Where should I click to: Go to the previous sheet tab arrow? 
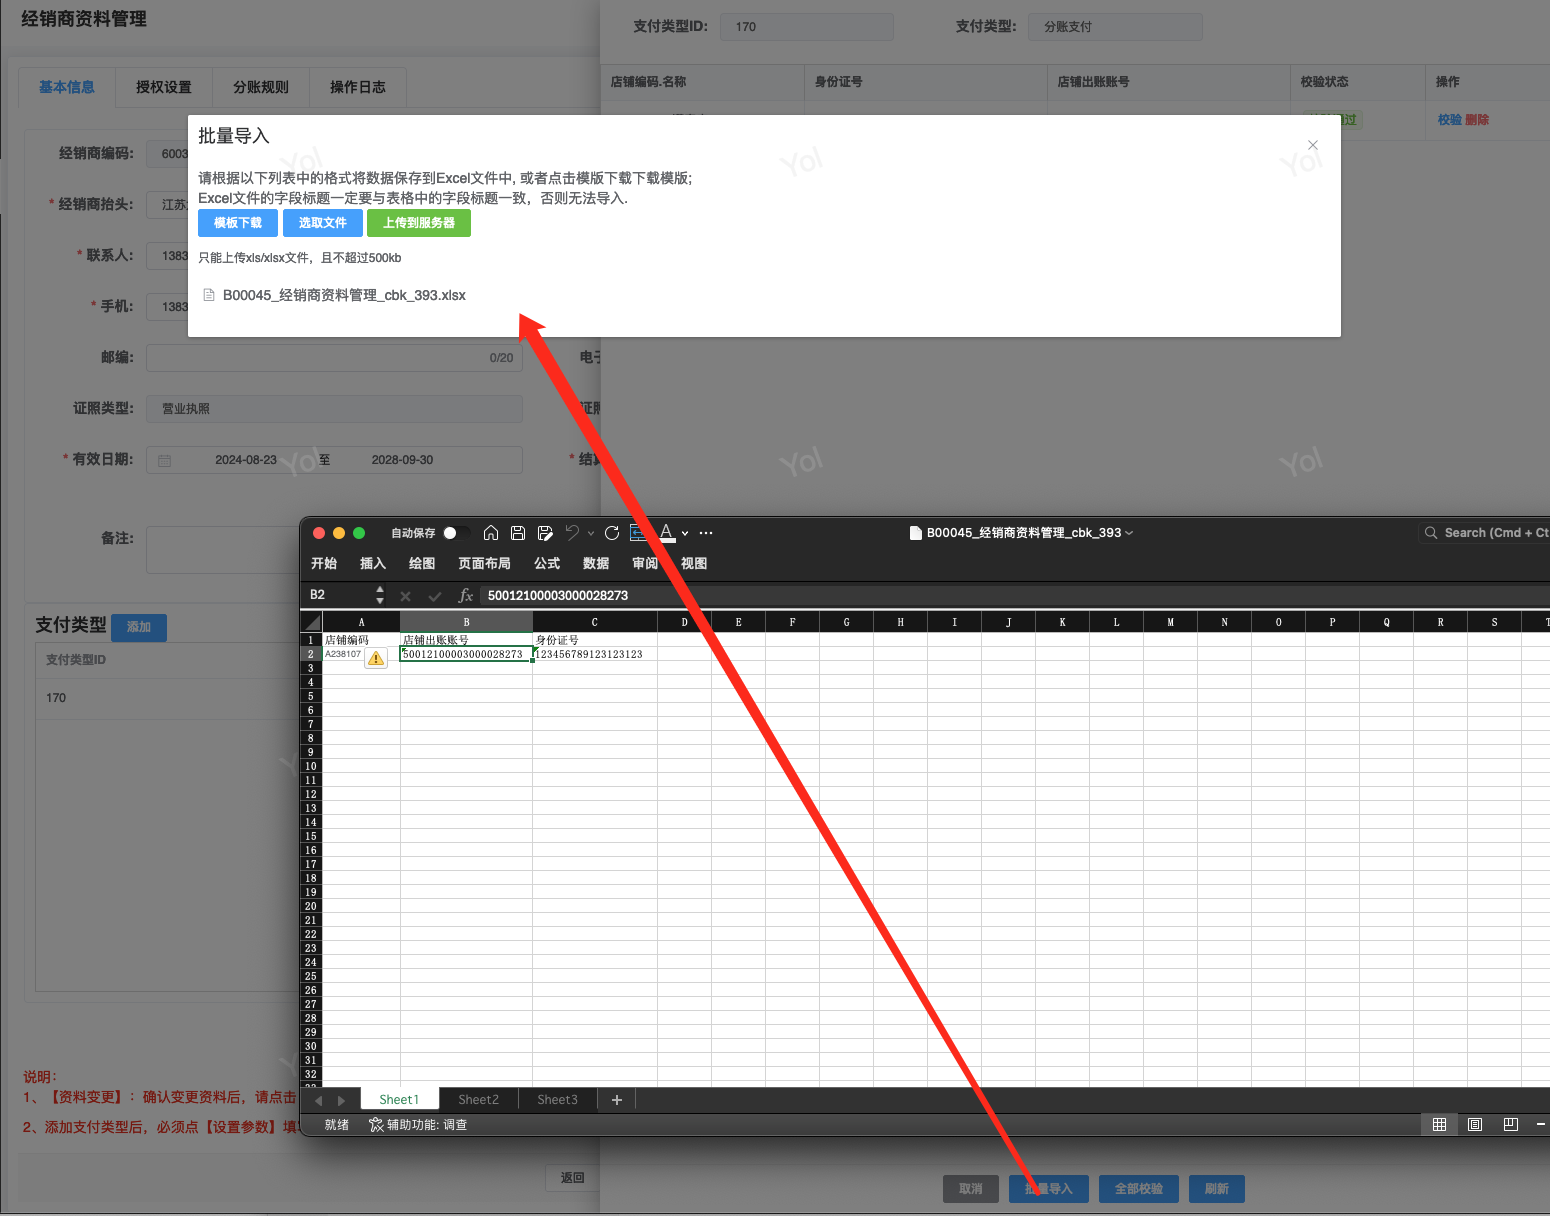tap(319, 1100)
